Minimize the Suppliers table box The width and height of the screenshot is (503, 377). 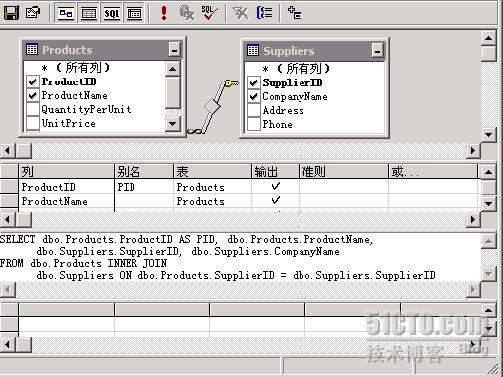point(377,51)
